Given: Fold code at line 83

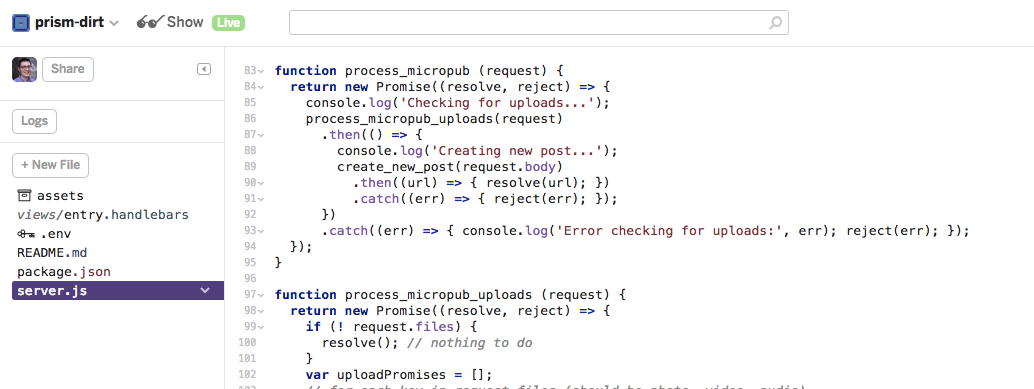Looking at the screenshot, I should (x=260, y=71).
